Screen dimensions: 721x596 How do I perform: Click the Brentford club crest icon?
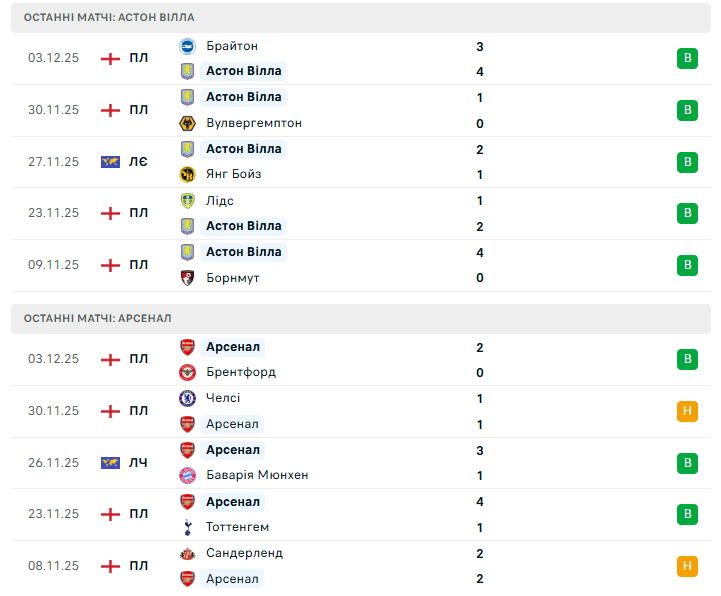(x=187, y=372)
